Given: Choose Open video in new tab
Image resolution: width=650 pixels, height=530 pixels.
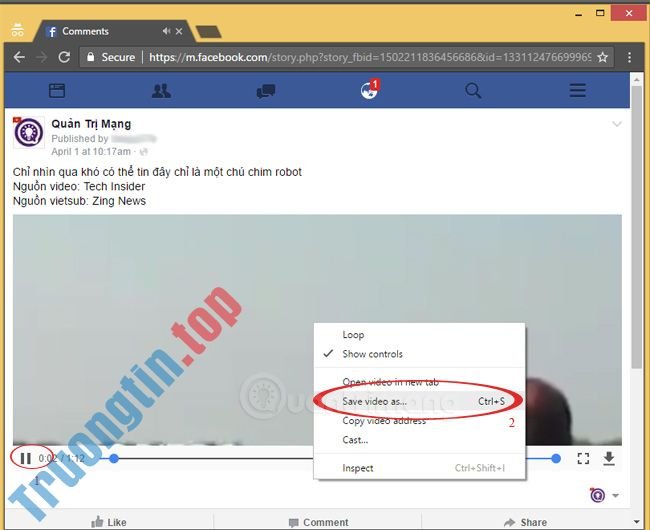Looking at the screenshot, I should pos(420,382).
